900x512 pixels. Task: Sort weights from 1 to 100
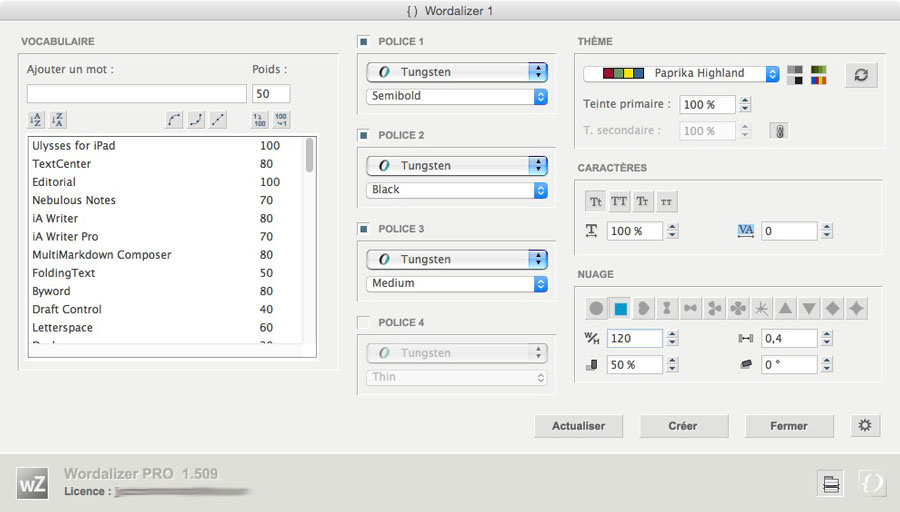(259, 119)
